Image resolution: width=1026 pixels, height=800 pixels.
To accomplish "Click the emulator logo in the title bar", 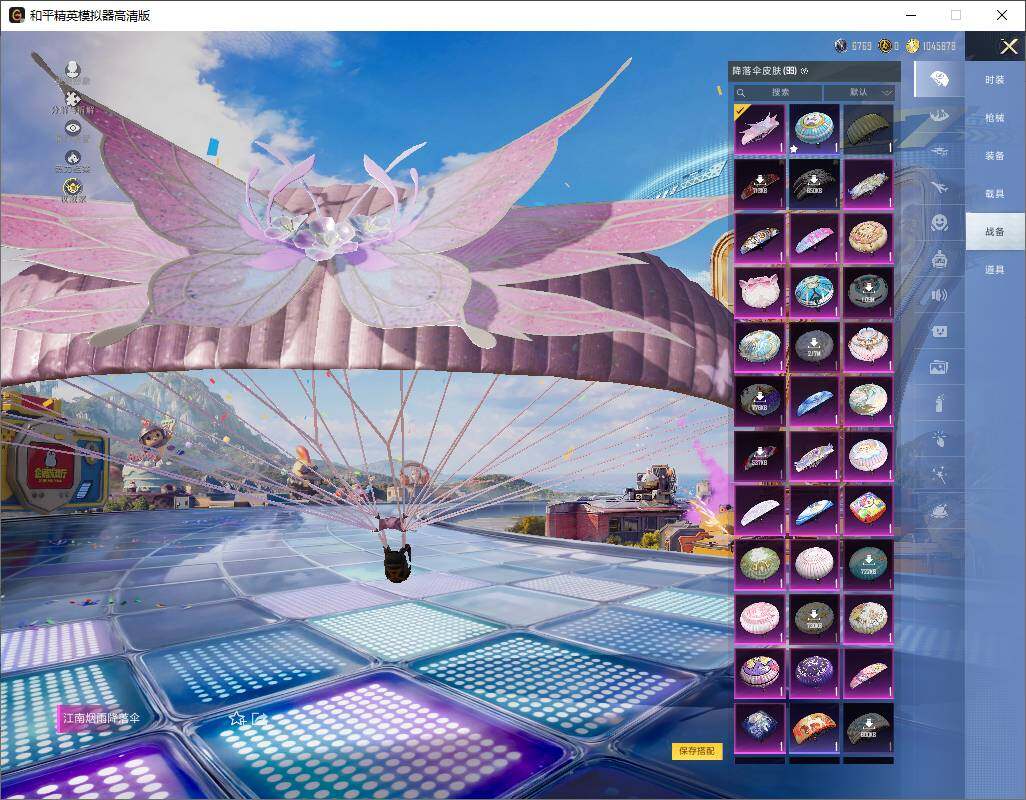I will (16, 15).
